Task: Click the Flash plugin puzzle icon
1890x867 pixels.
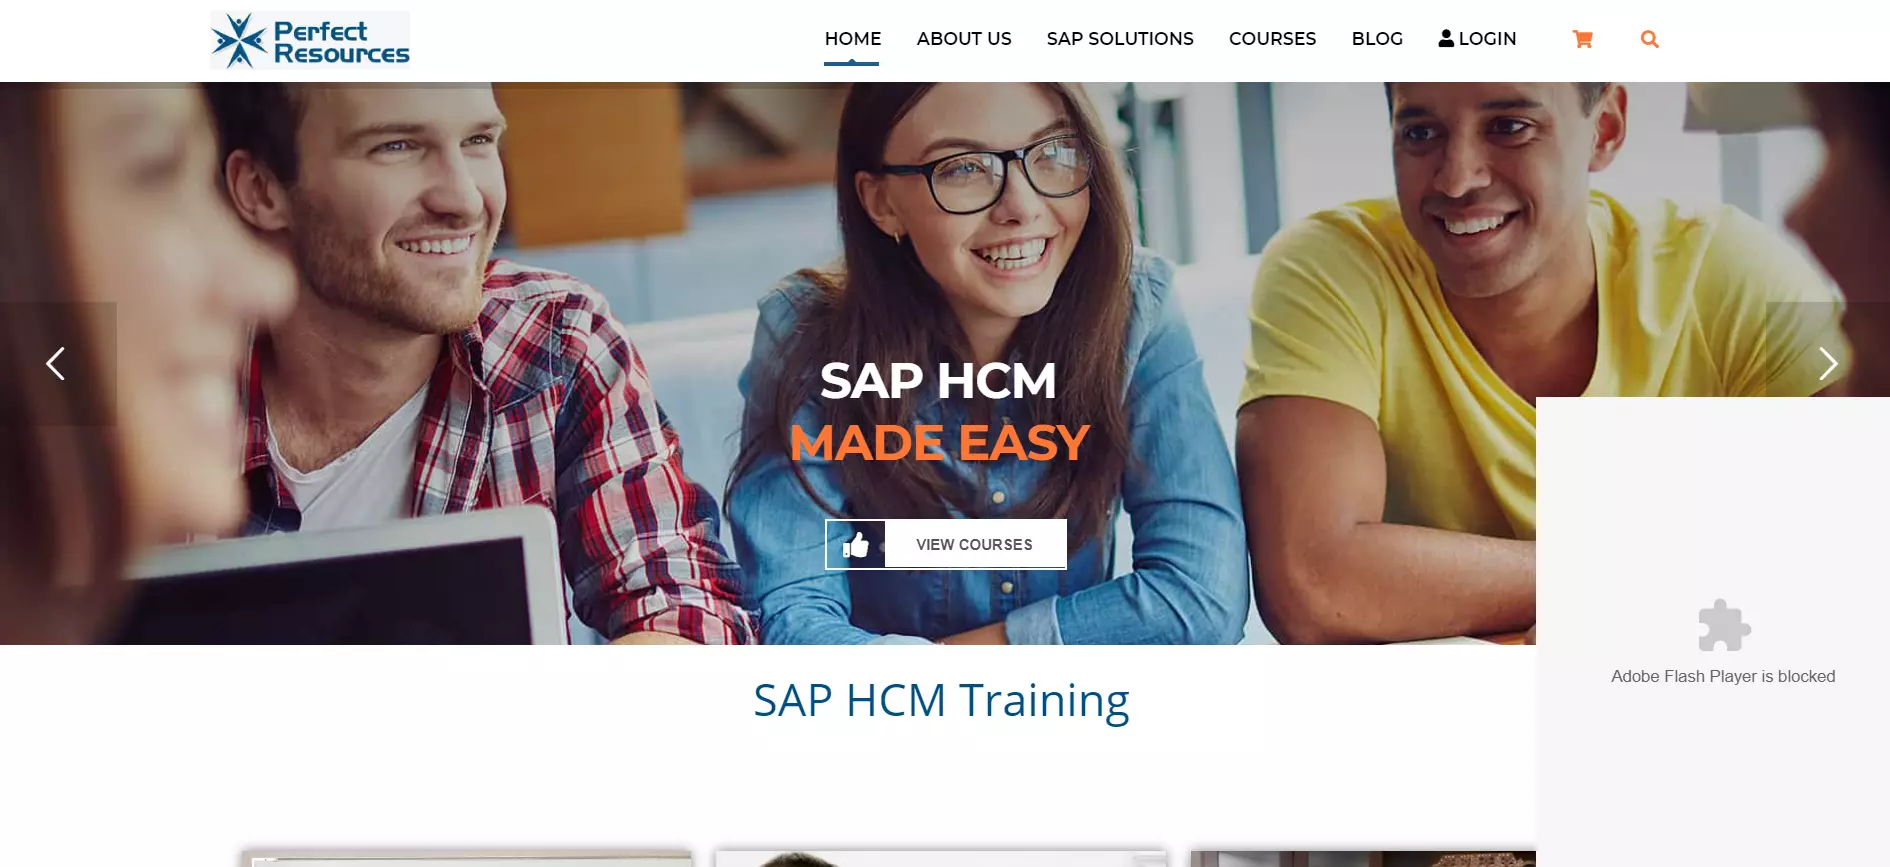Action: point(1724,625)
